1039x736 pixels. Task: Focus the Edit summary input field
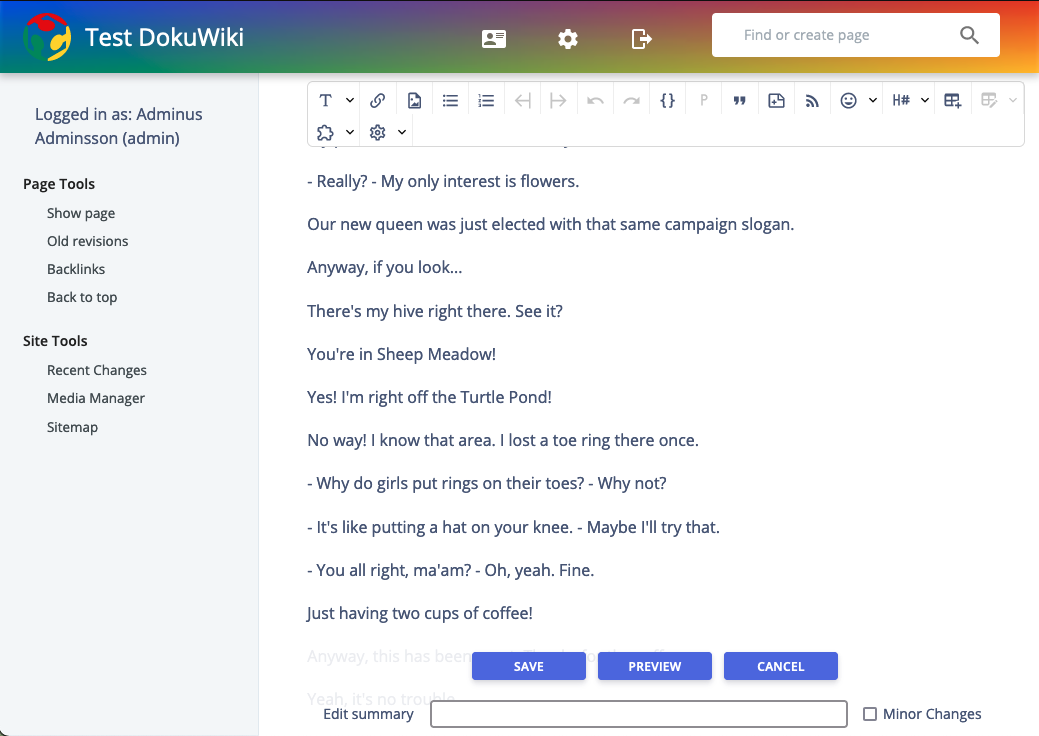click(x=639, y=714)
